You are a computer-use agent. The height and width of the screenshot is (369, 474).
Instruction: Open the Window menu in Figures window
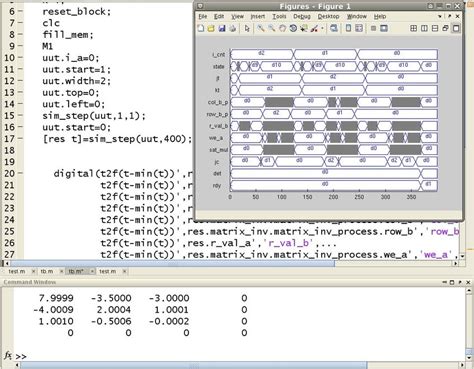pos(357,16)
